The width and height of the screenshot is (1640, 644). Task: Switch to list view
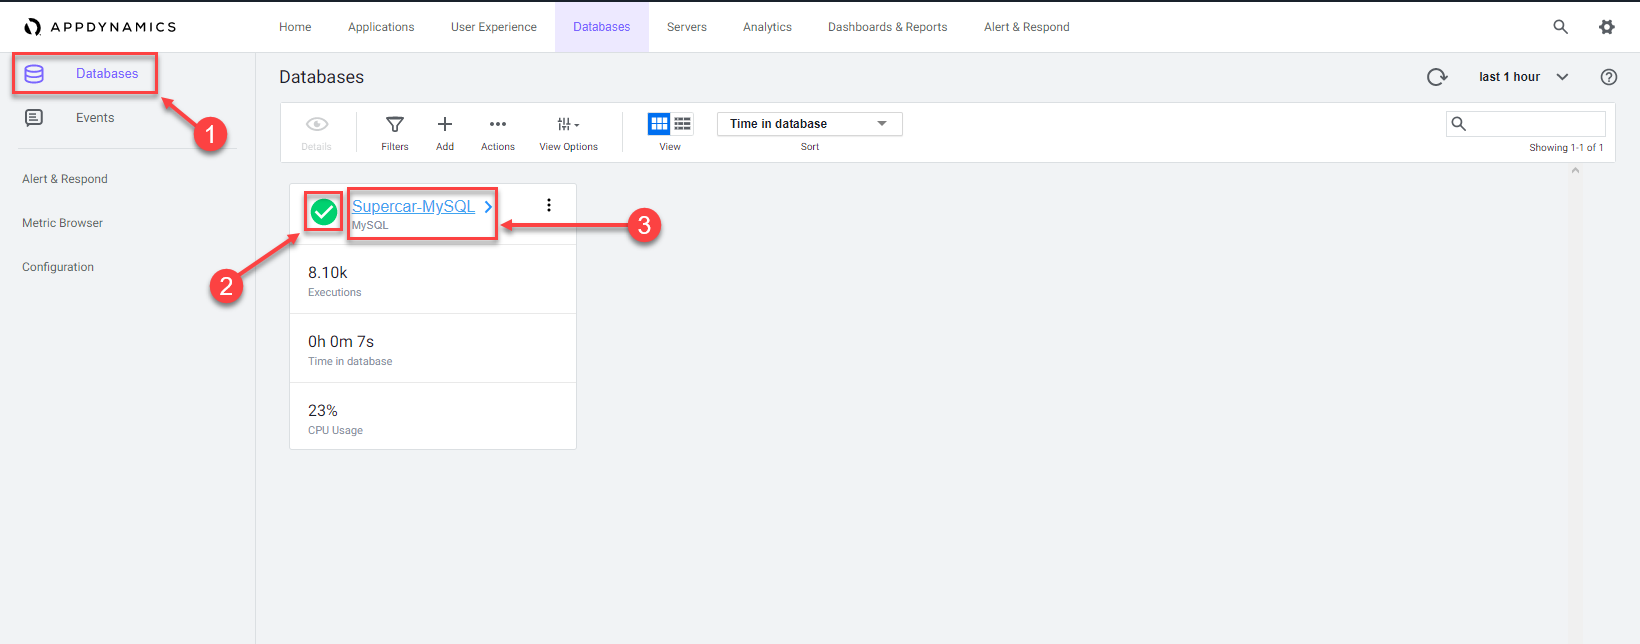click(682, 124)
